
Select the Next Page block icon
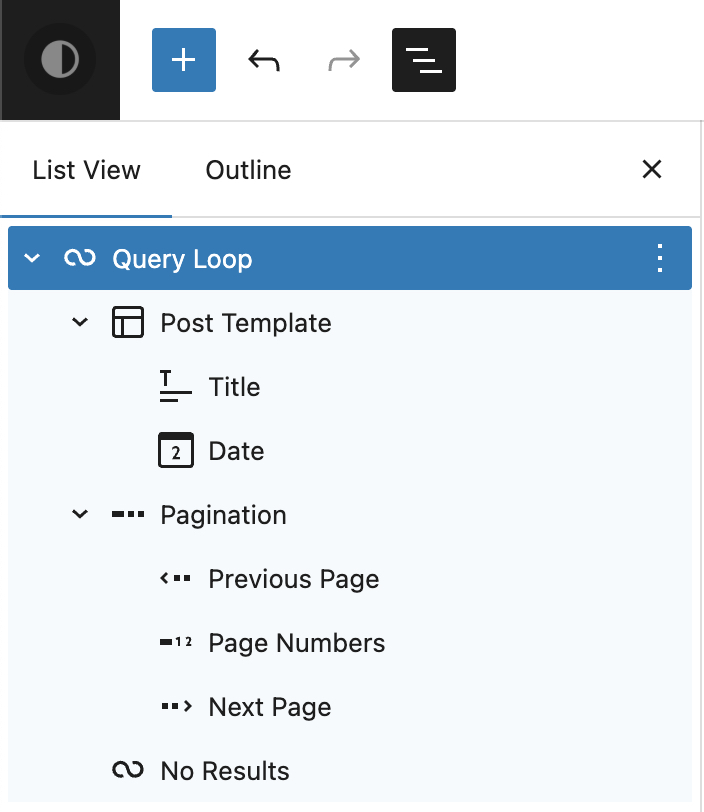(x=175, y=707)
